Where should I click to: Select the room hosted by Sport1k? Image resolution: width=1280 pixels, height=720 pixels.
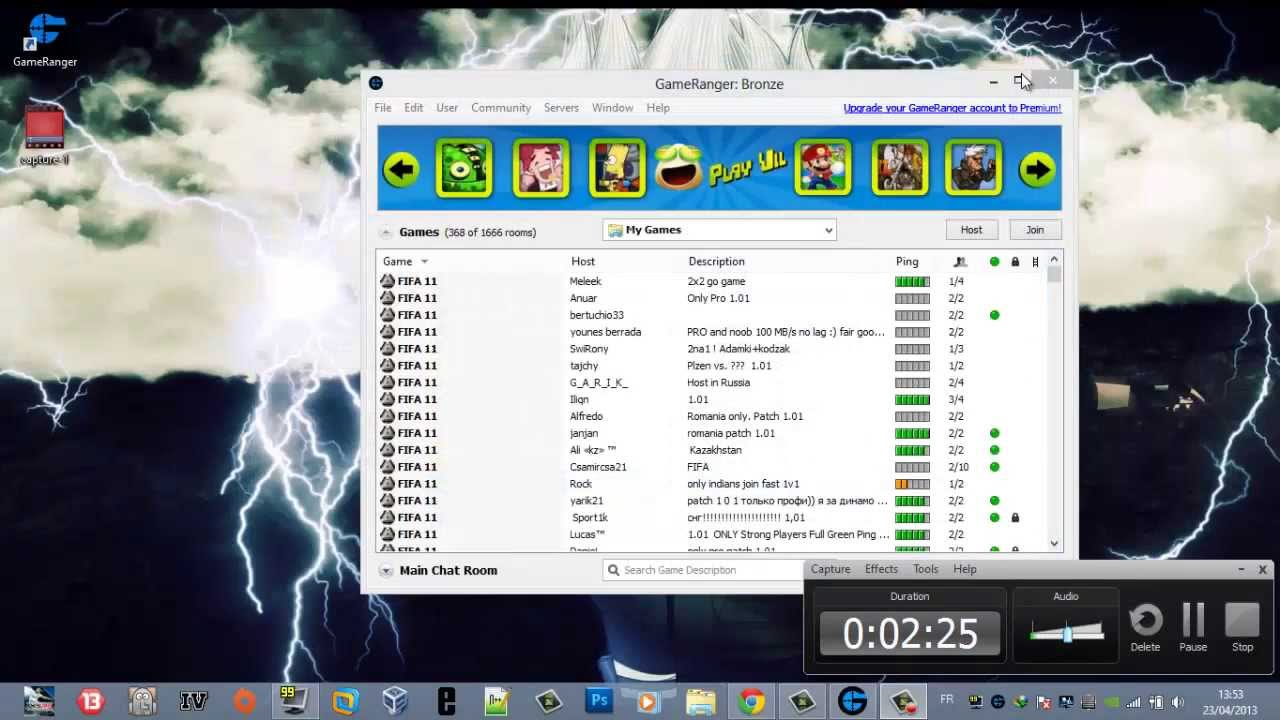tap(711, 518)
